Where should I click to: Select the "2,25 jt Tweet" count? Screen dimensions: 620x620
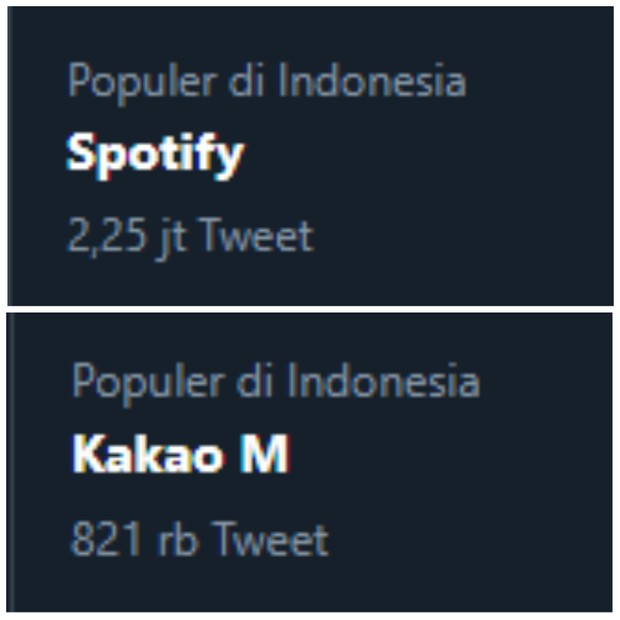coord(190,237)
